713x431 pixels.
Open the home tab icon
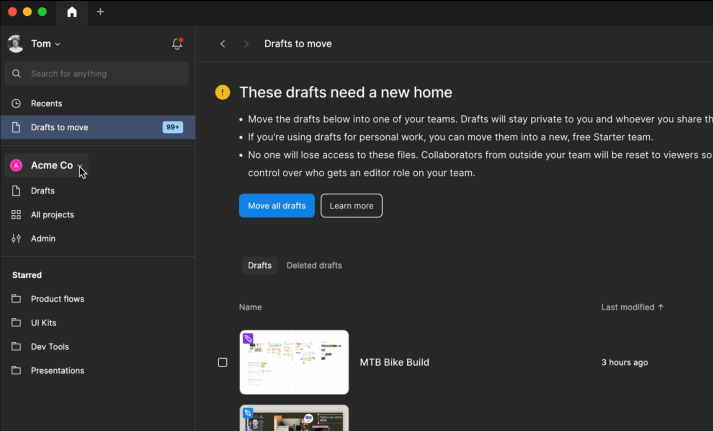[x=72, y=12]
